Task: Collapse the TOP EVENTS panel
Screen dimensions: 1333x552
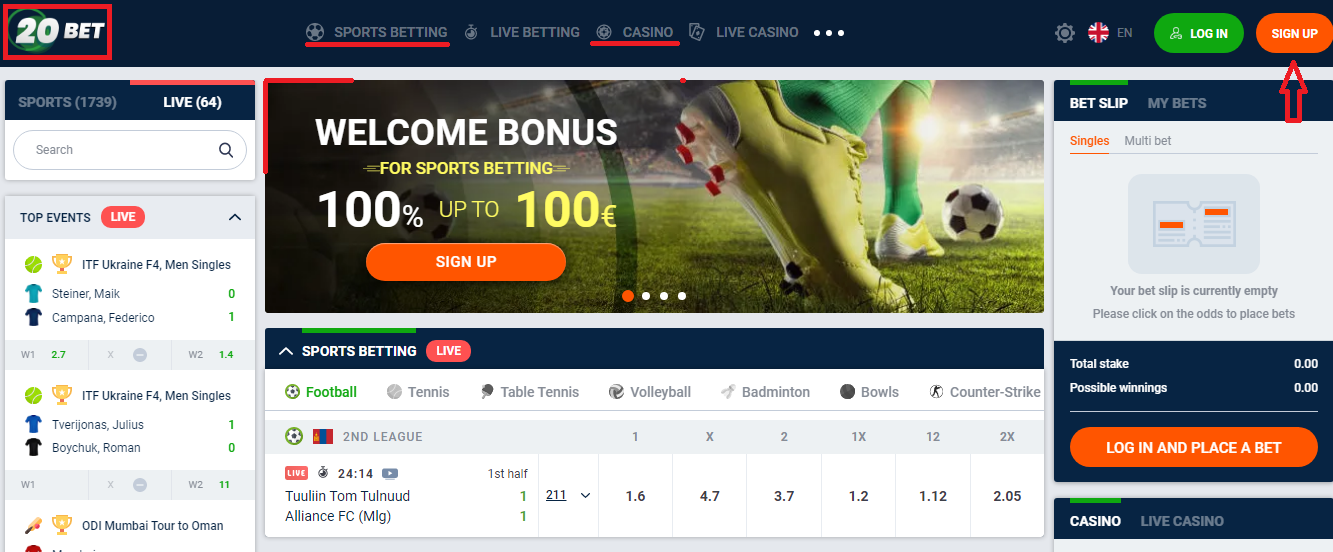Action: pos(235,217)
